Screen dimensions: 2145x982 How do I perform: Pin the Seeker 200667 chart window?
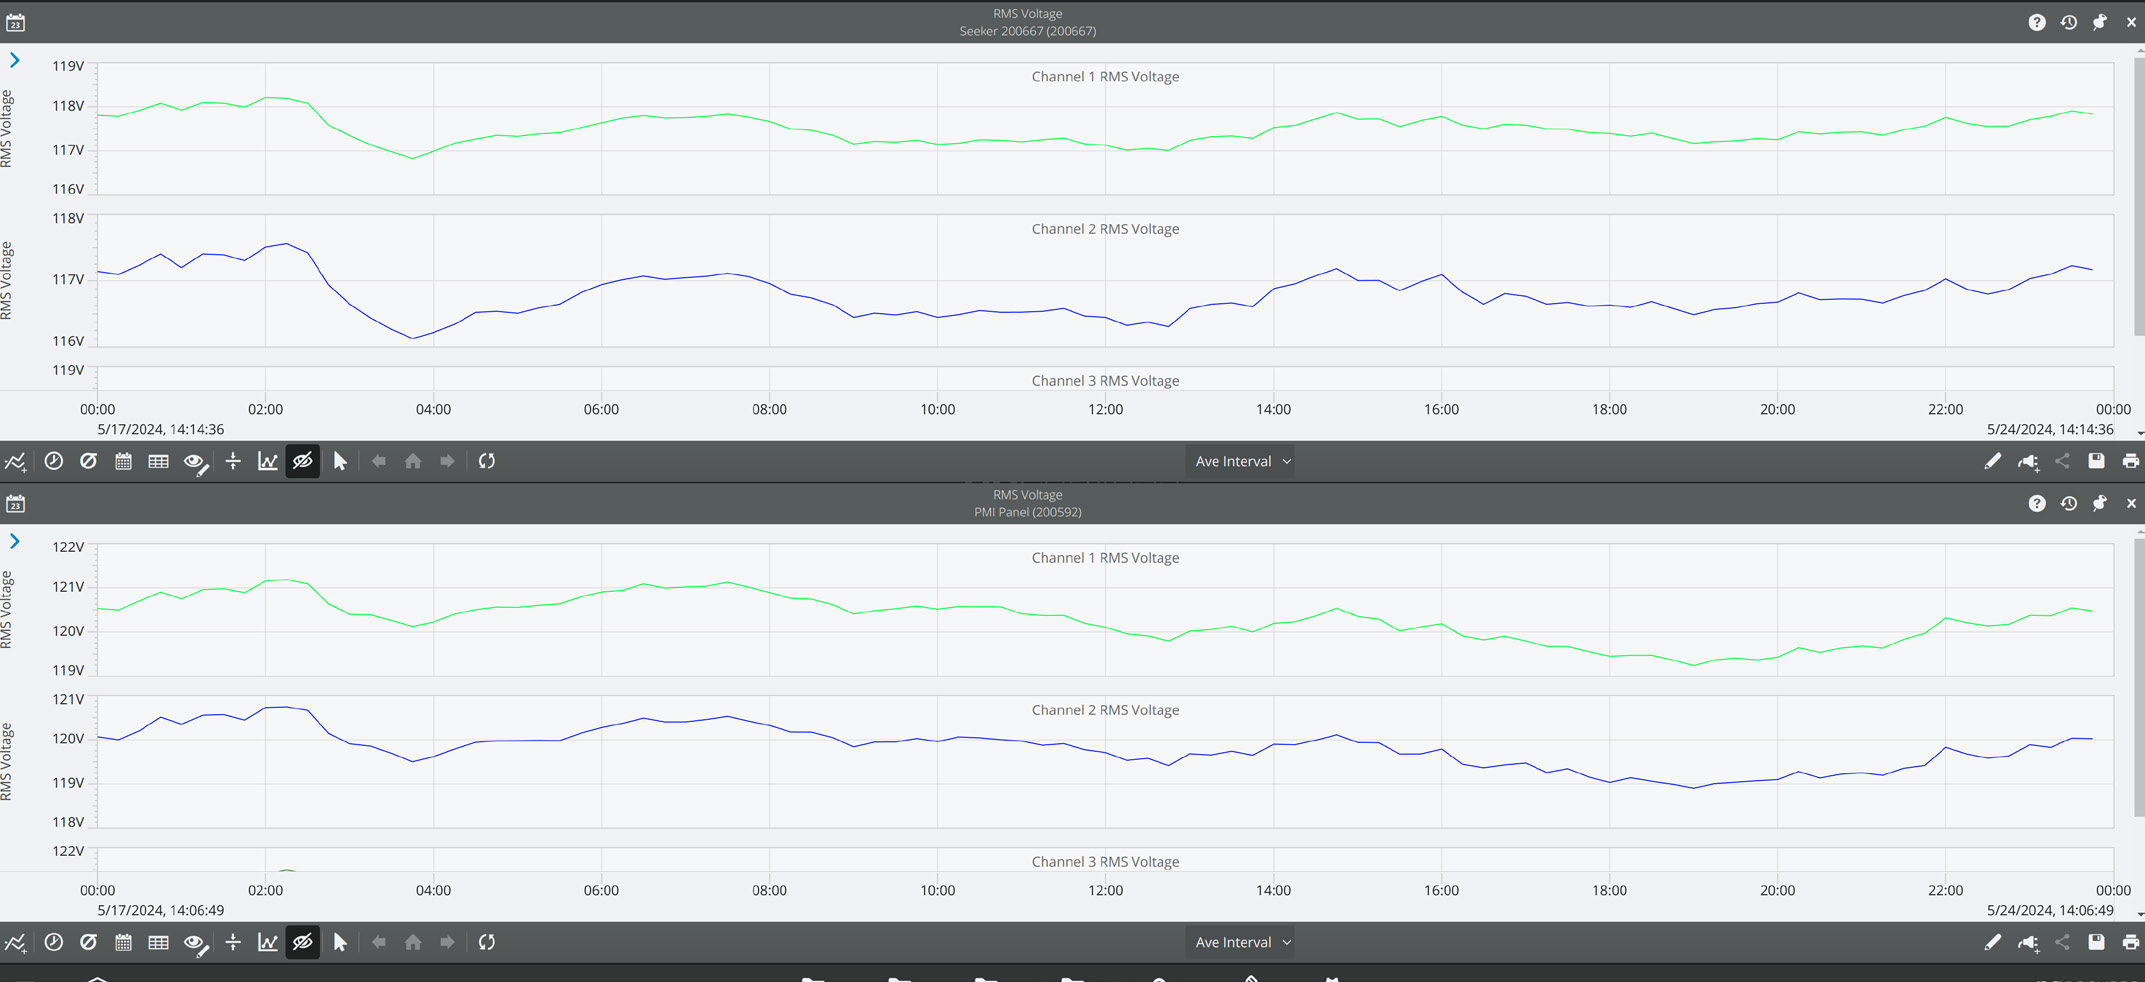pyautogui.click(x=2100, y=22)
